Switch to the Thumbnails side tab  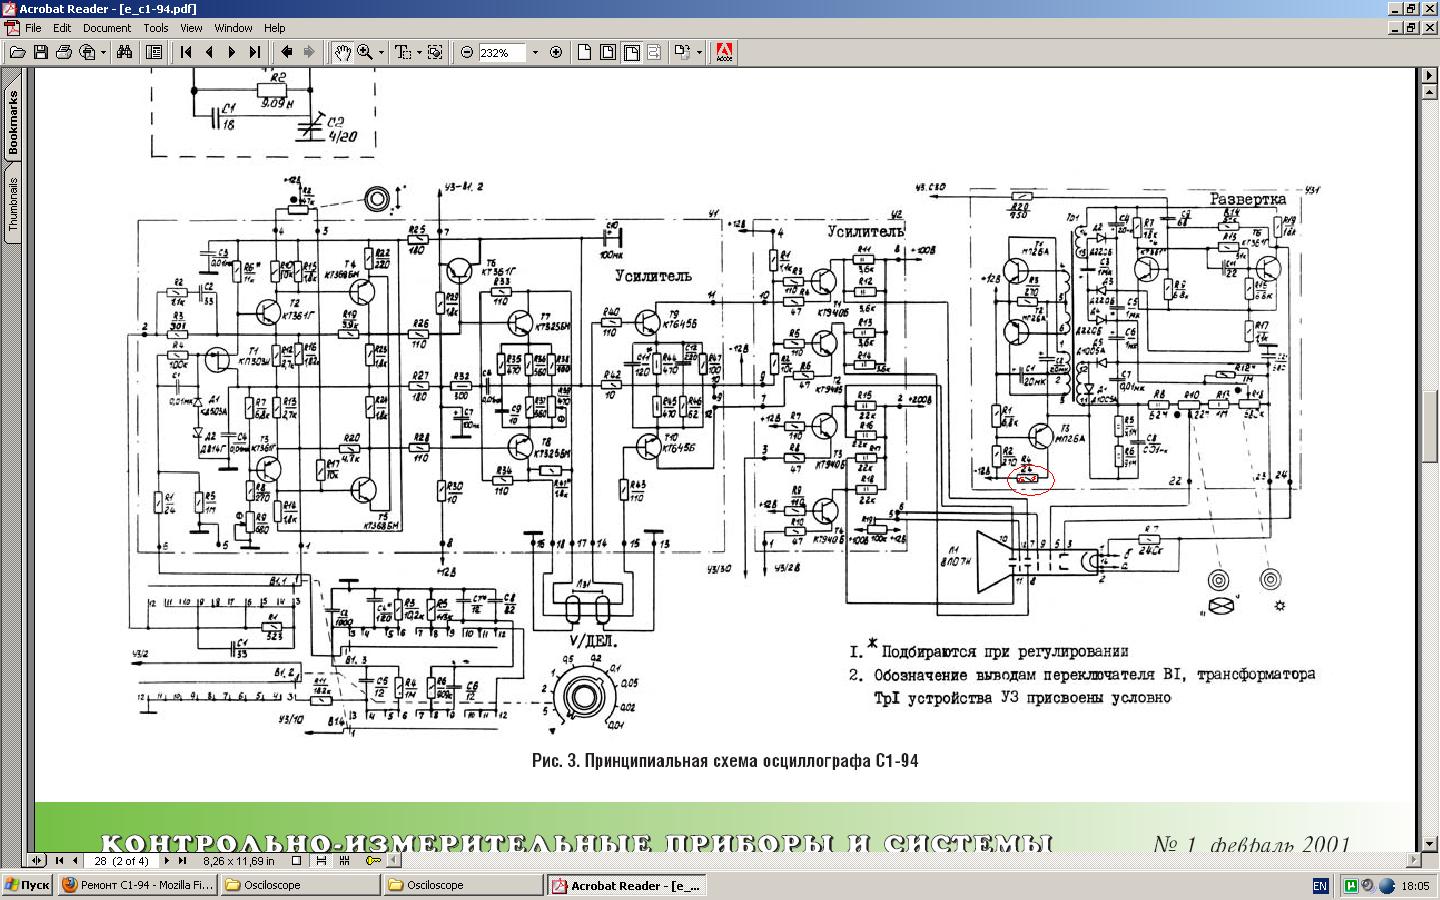click(x=13, y=204)
